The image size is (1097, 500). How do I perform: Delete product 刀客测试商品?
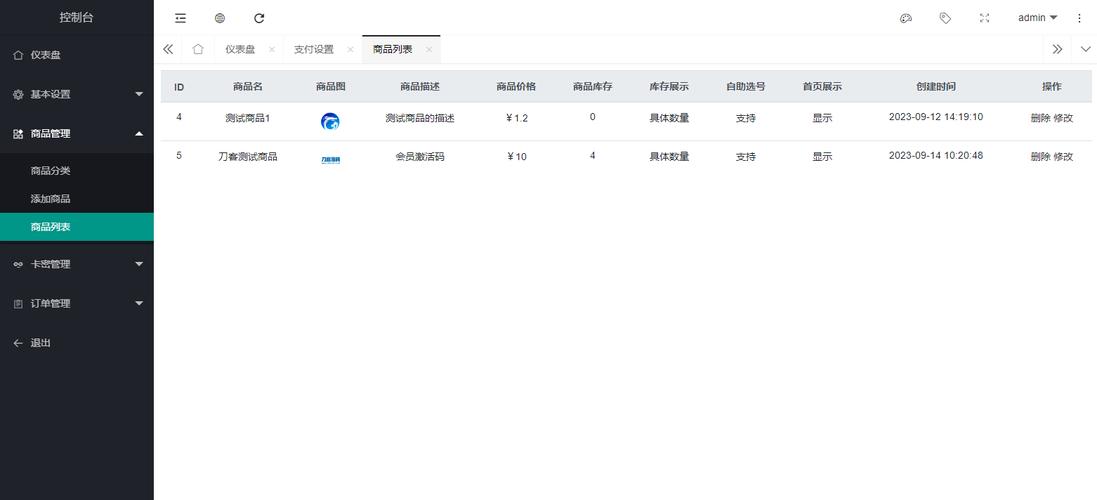point(1040,157)
